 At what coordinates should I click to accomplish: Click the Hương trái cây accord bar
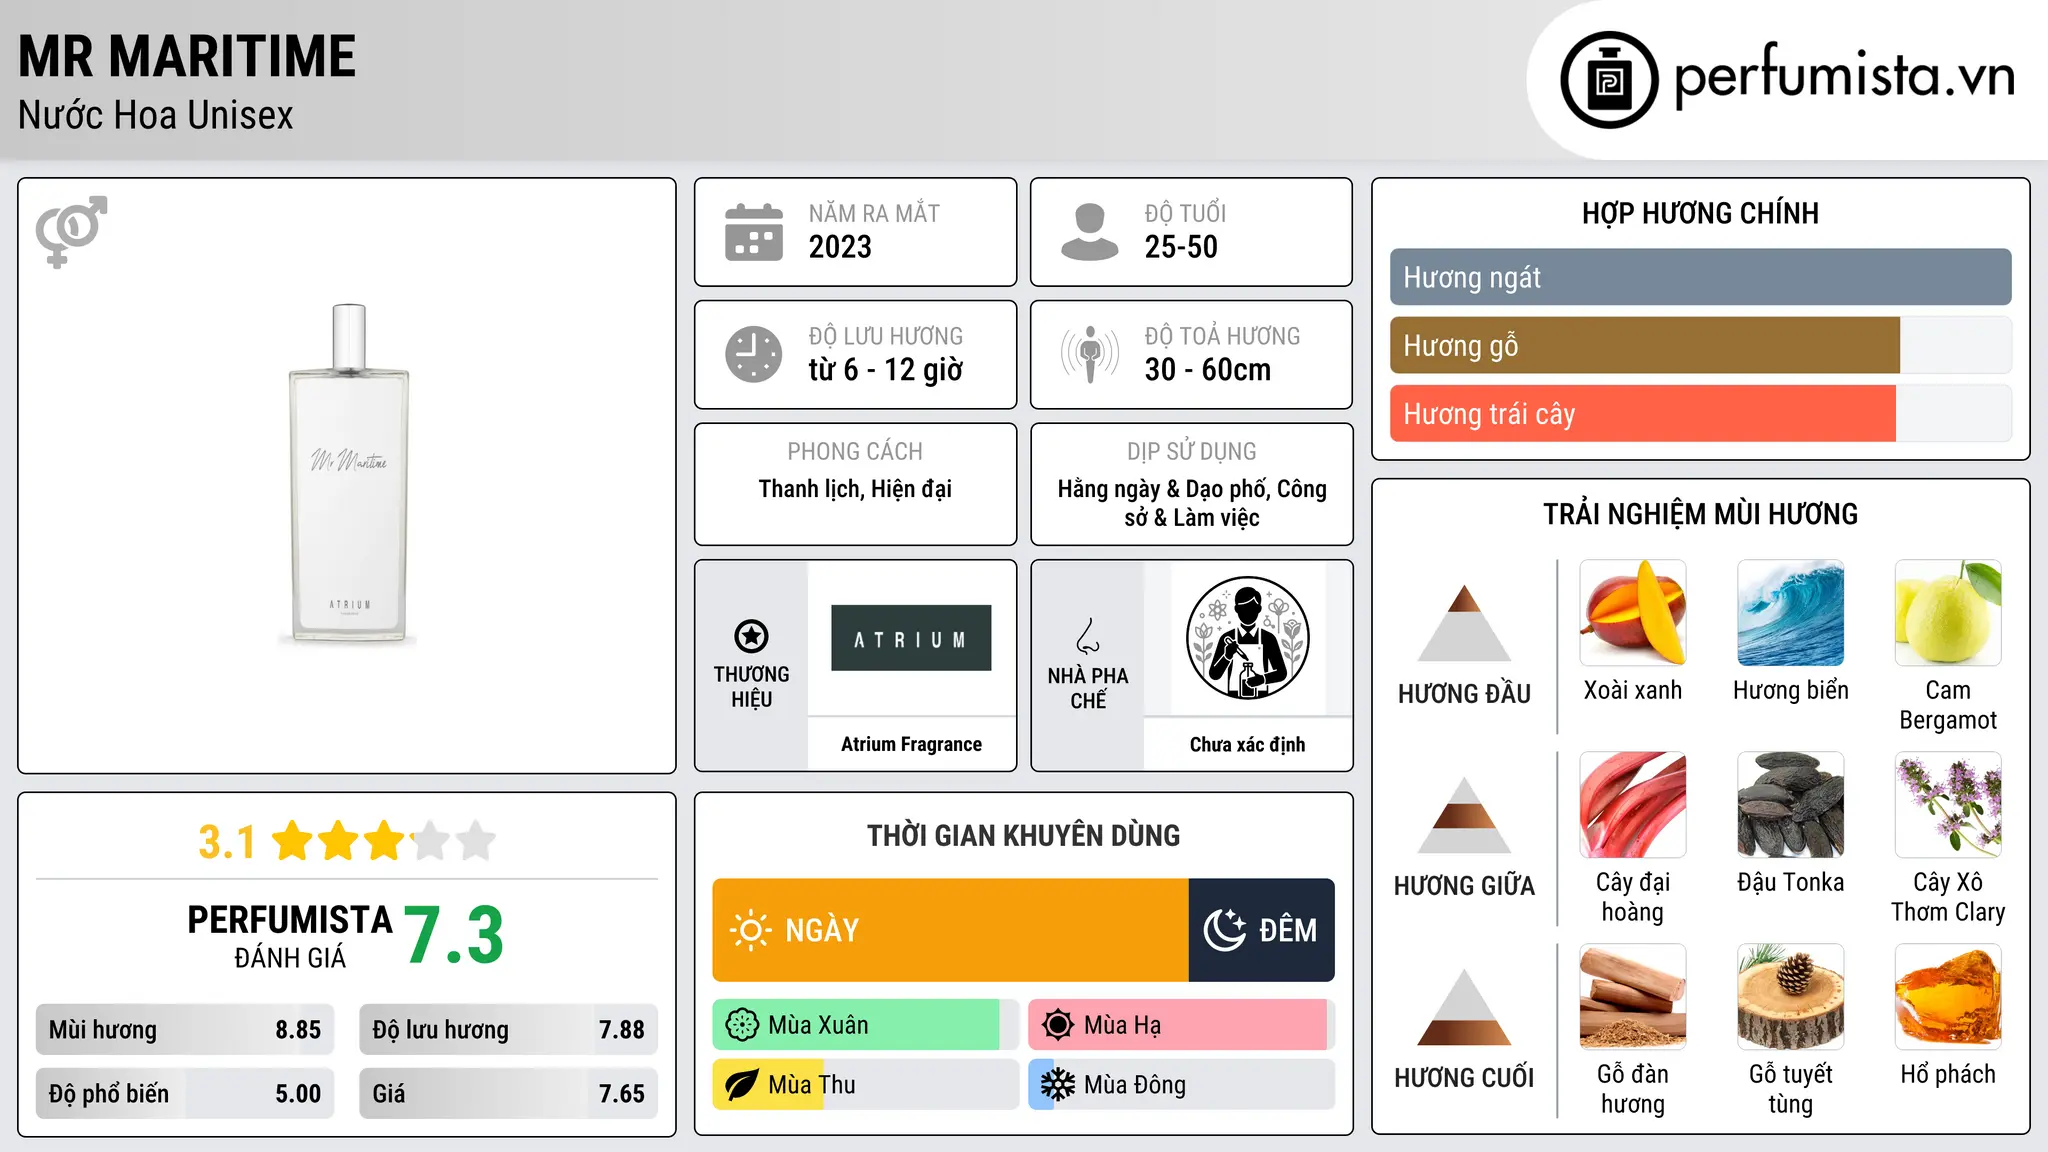(x=1700, y=413)
